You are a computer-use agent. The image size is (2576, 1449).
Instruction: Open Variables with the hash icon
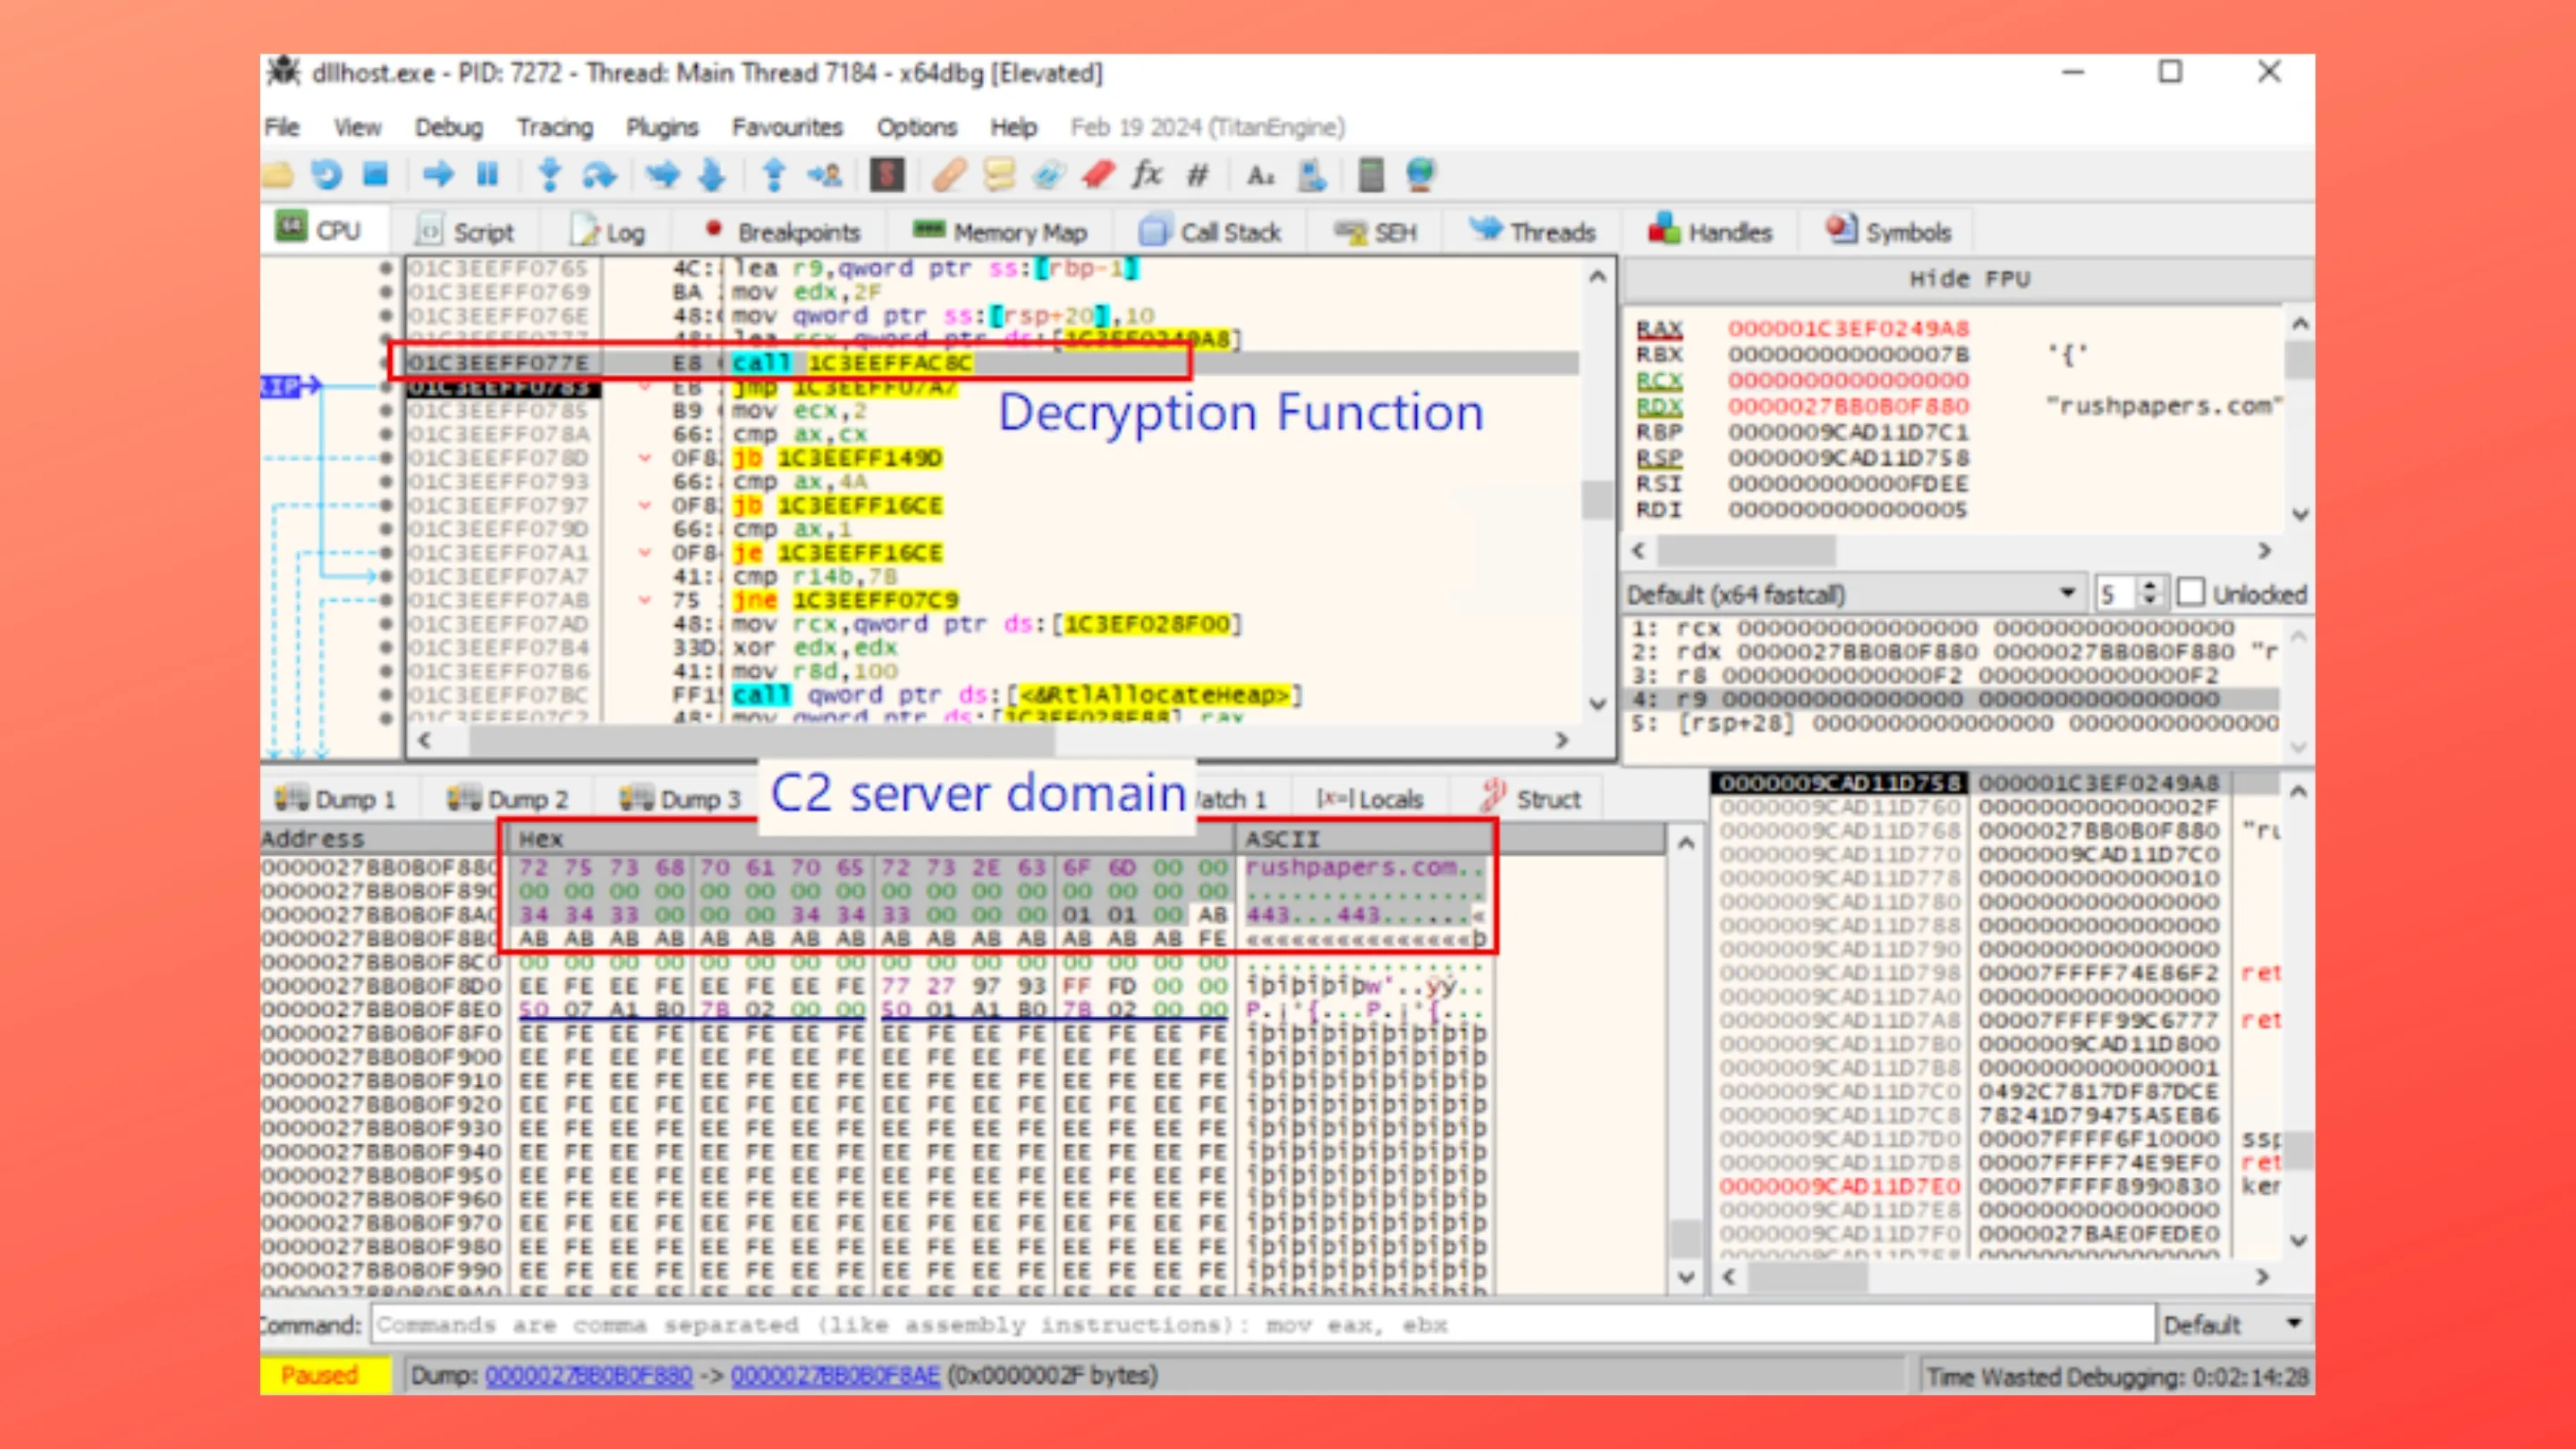(1197, 176)
